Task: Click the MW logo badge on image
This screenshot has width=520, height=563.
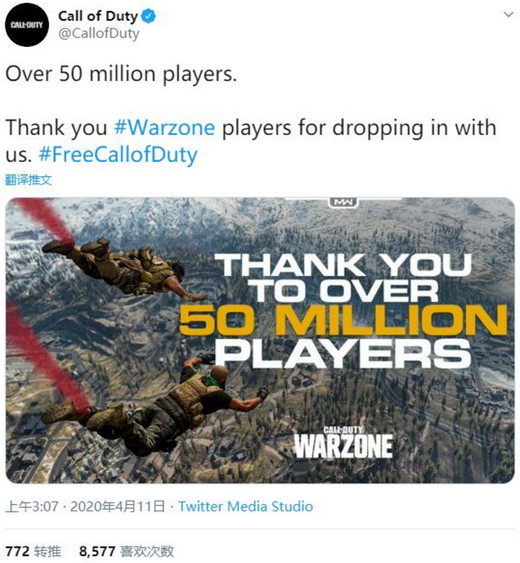Action: click(x=343, y=202)
